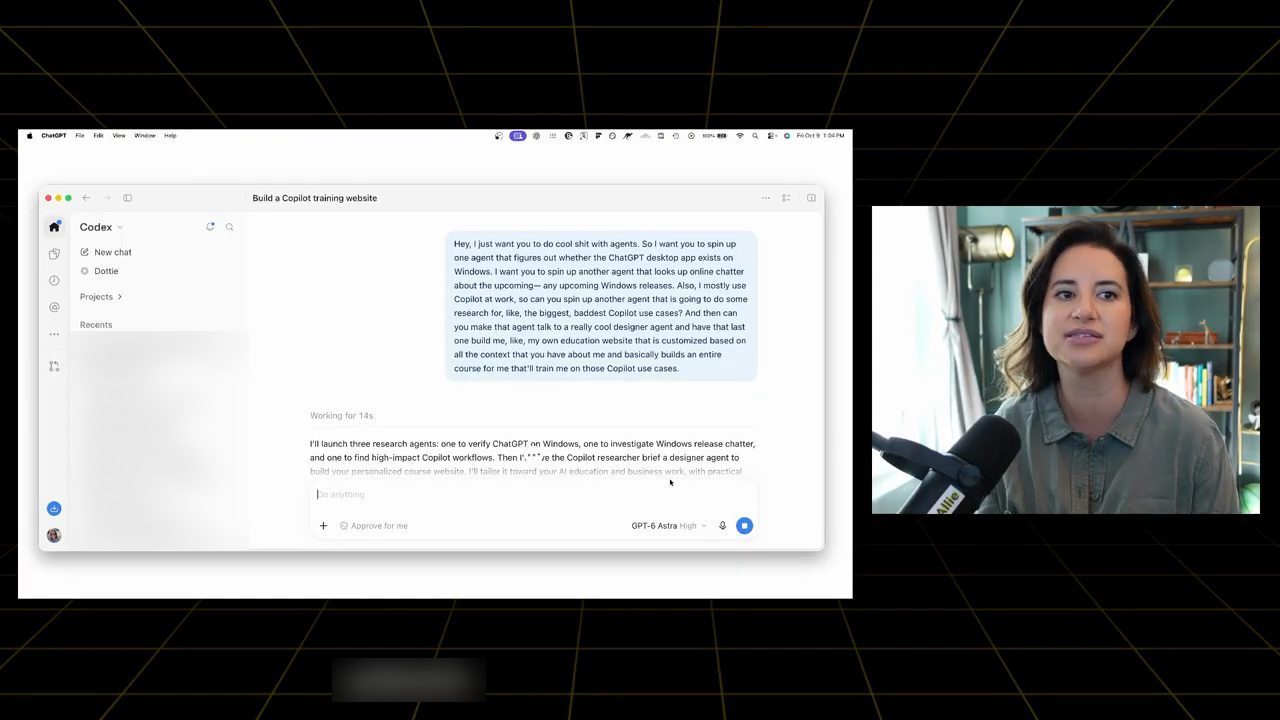Open the Window menu
This screenshot has width=1280, height=720.
[145, 136]
